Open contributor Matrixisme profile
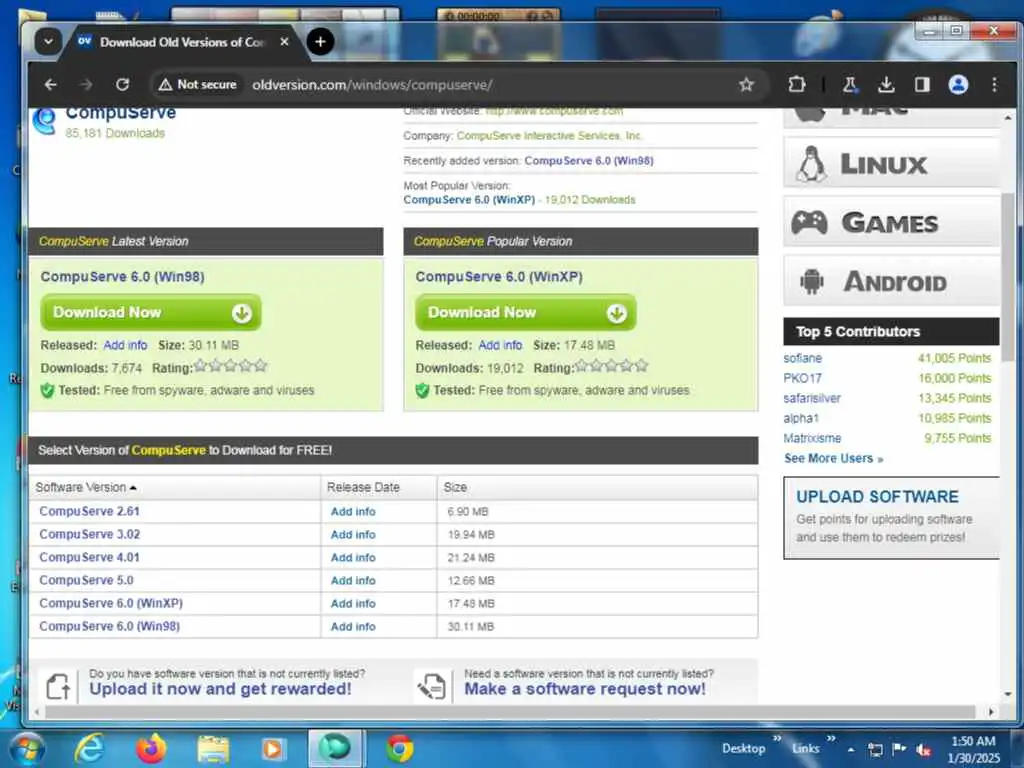Image resolution: width=1024 pixels, height=768 pixels. tap(812, 438)
